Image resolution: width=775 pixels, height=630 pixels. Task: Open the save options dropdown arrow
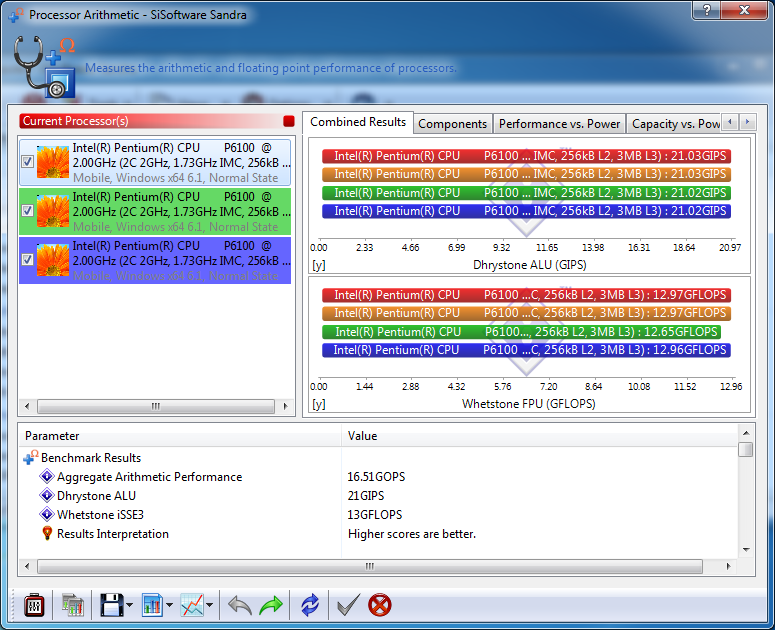pos(129,605)
